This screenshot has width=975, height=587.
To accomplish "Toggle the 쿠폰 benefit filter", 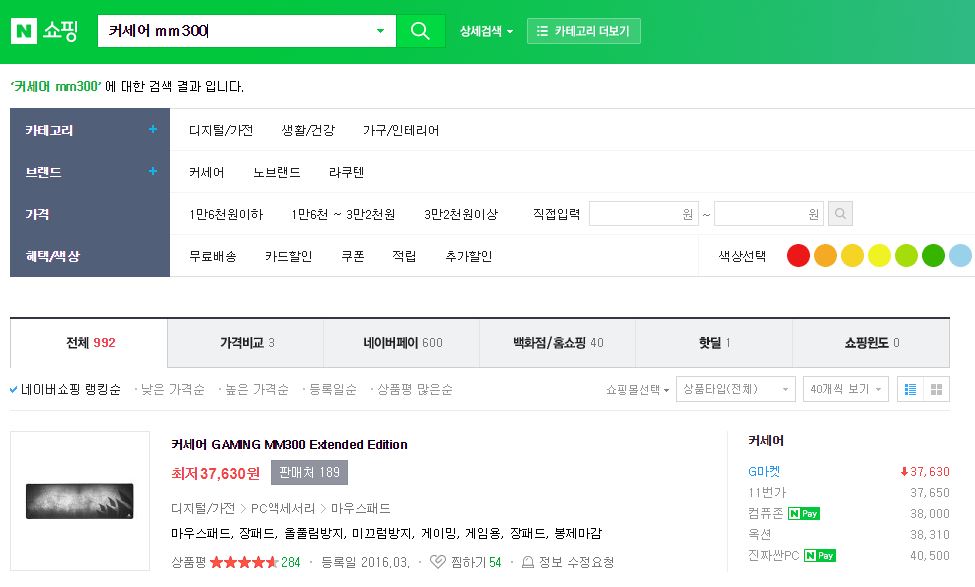I will [x=353, y=256].
